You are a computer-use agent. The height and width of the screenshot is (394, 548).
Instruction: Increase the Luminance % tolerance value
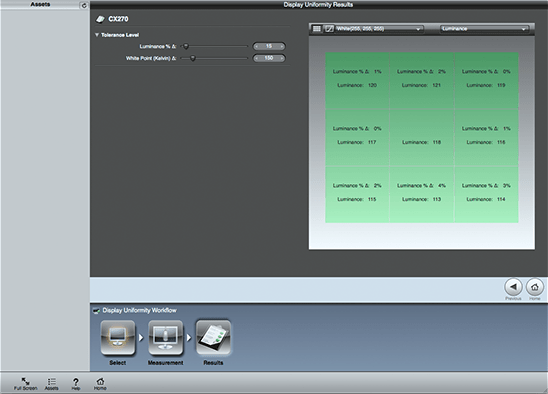[x=282, y=46]
